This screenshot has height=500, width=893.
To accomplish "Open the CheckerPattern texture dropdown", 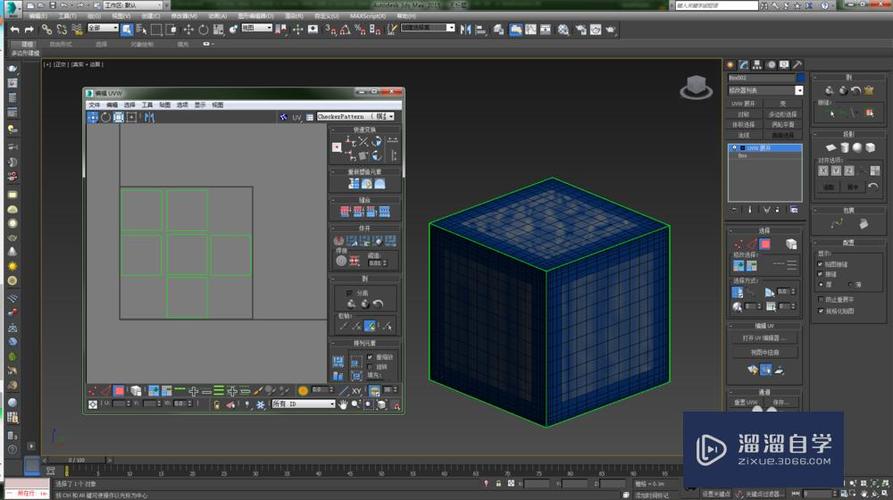I will 391,116.
